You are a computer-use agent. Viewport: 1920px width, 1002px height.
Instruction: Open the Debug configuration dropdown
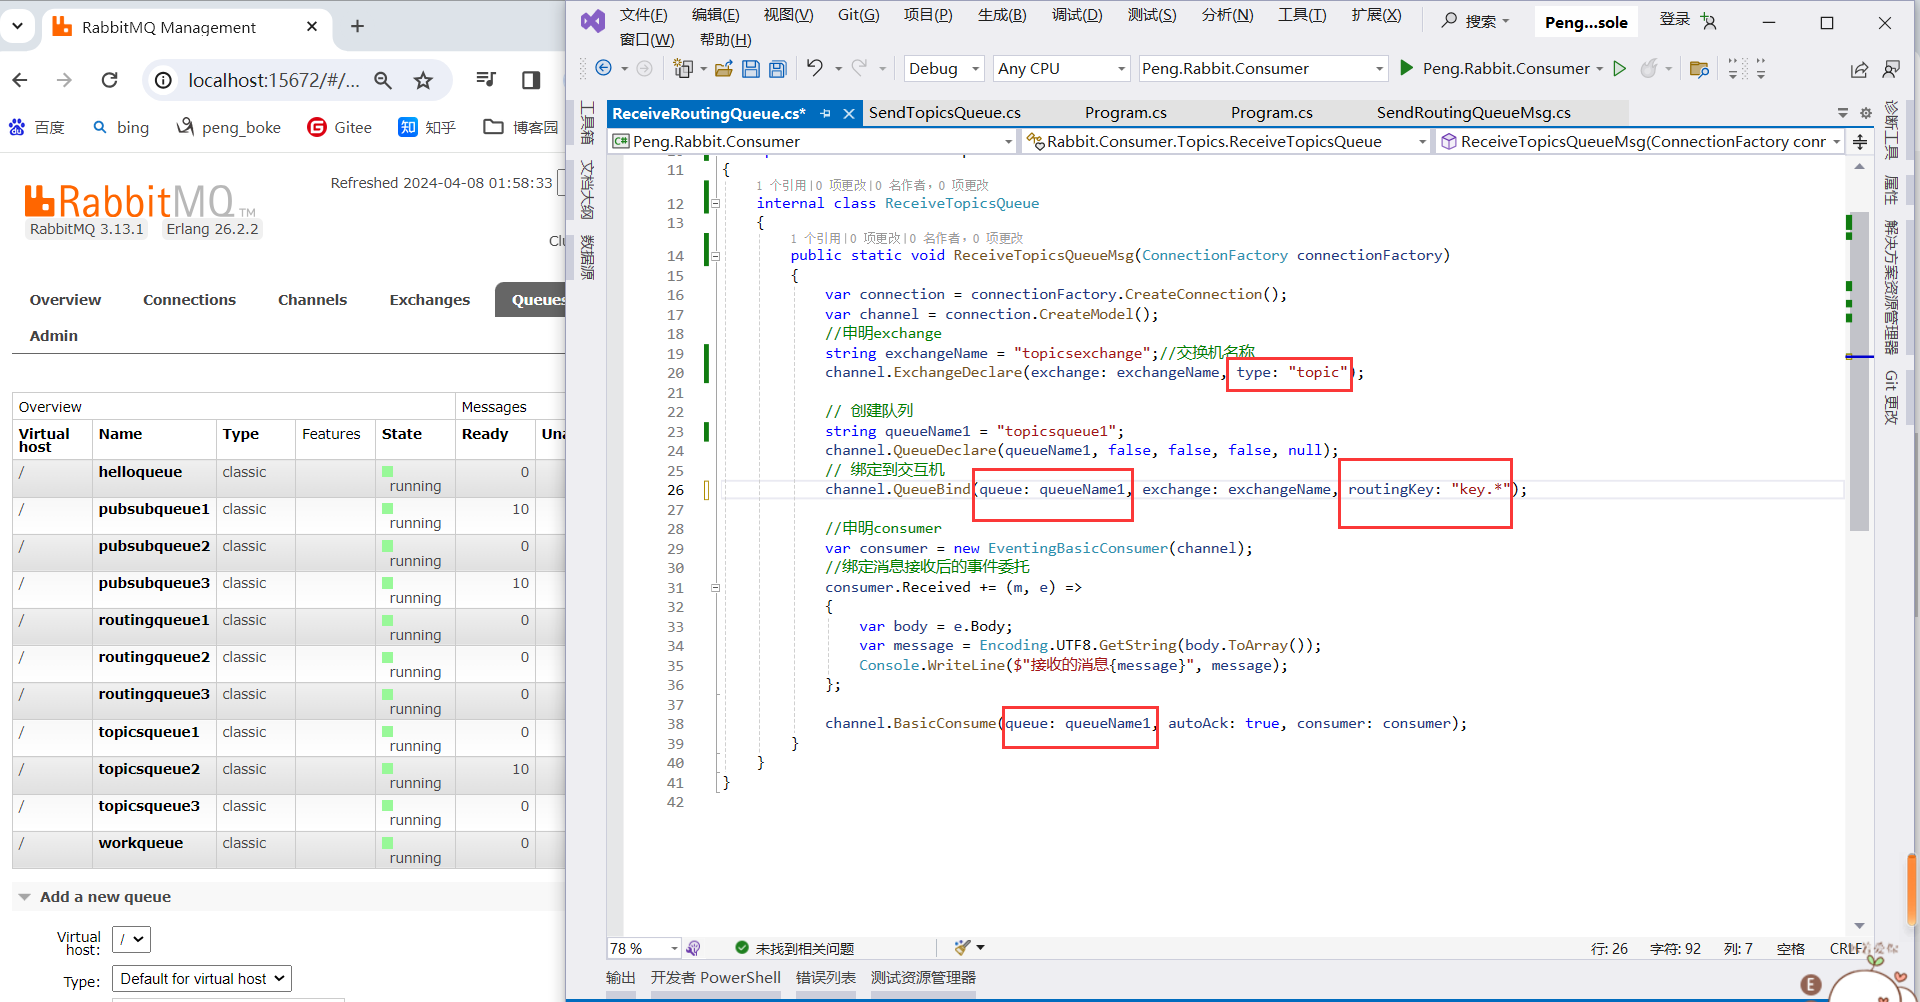pos(942,68)
